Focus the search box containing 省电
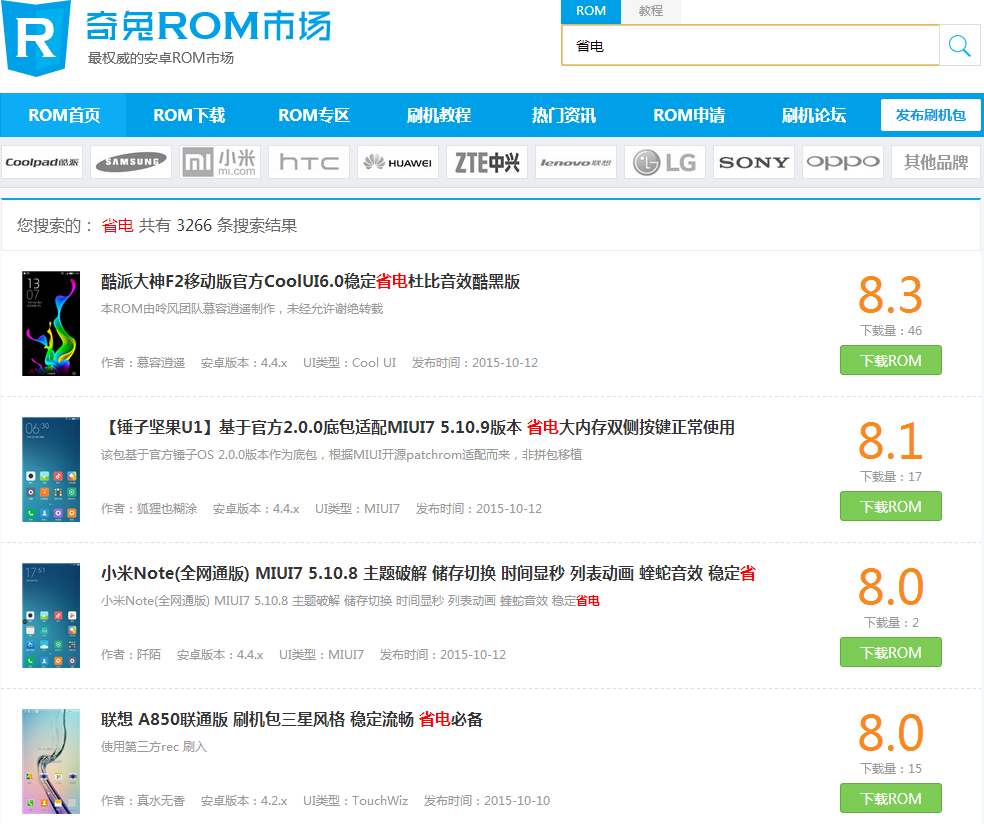The width and height of the screenshot is (984, 824). pyautogui.click(x=751, y=45)
